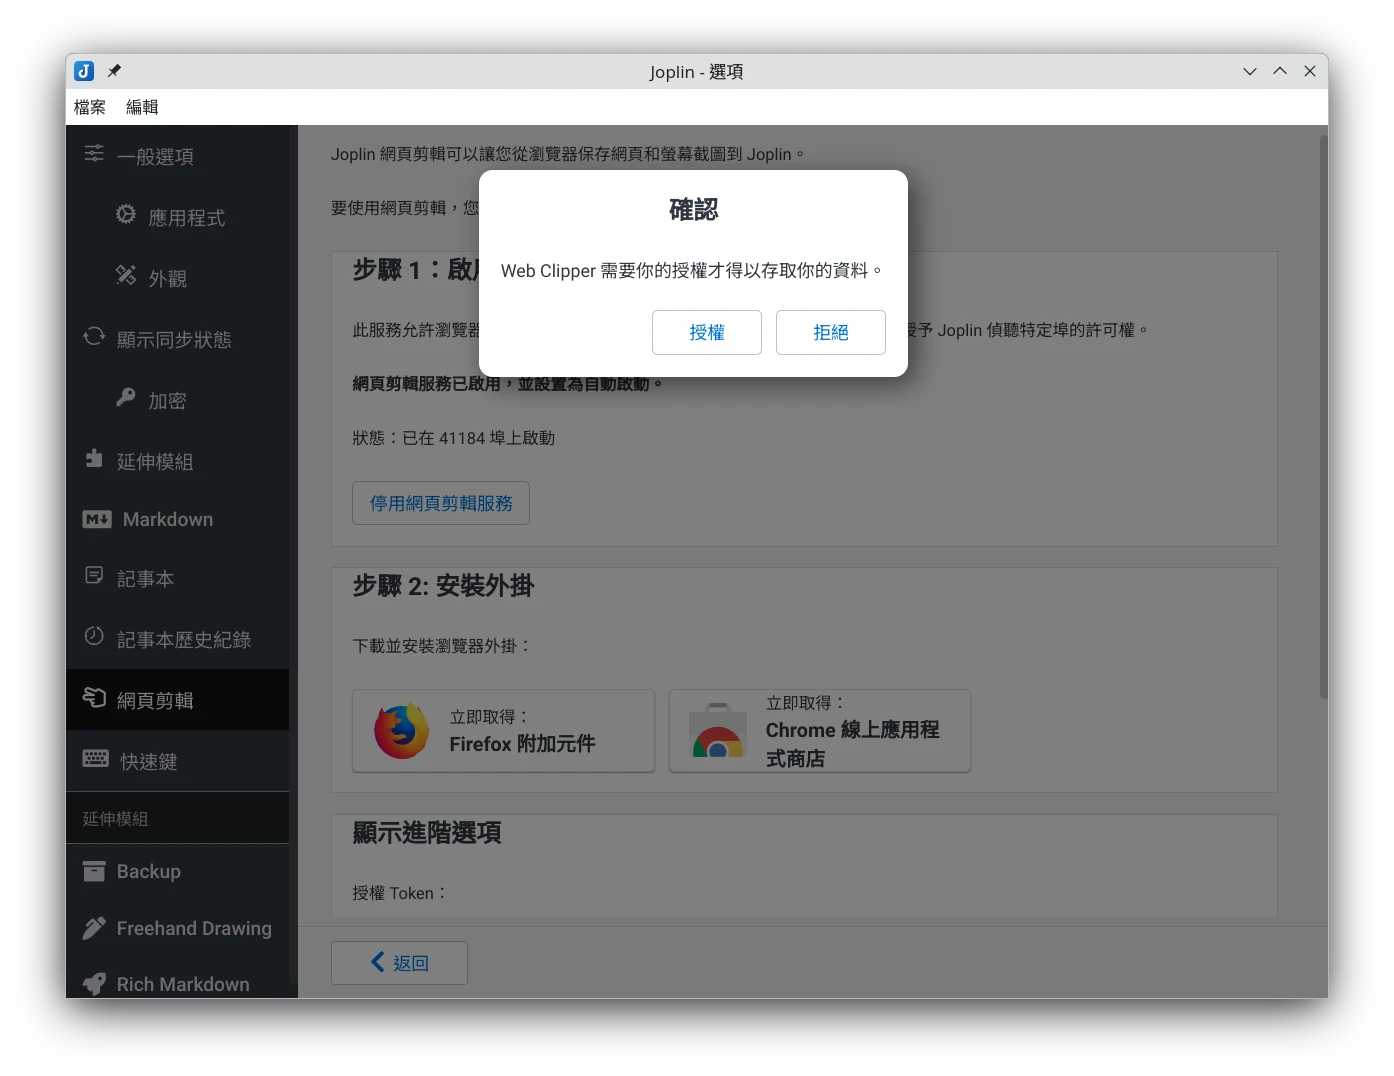Click 拒絕 to deny Web Clipper access
Screen dimensions: 1394x1076
point(831,332)
